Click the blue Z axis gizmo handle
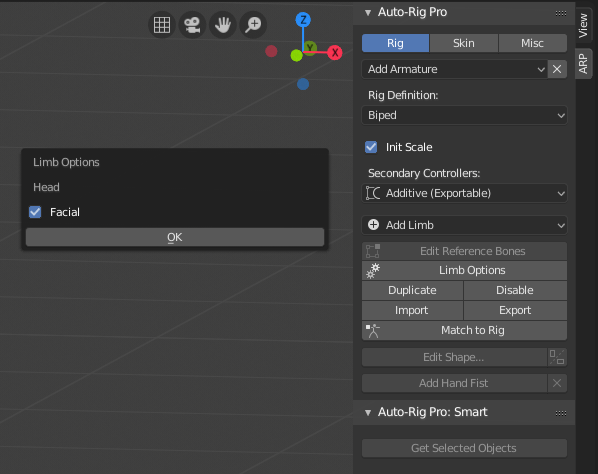This screenshot has width=598, height=474. (x=303, y=20)
